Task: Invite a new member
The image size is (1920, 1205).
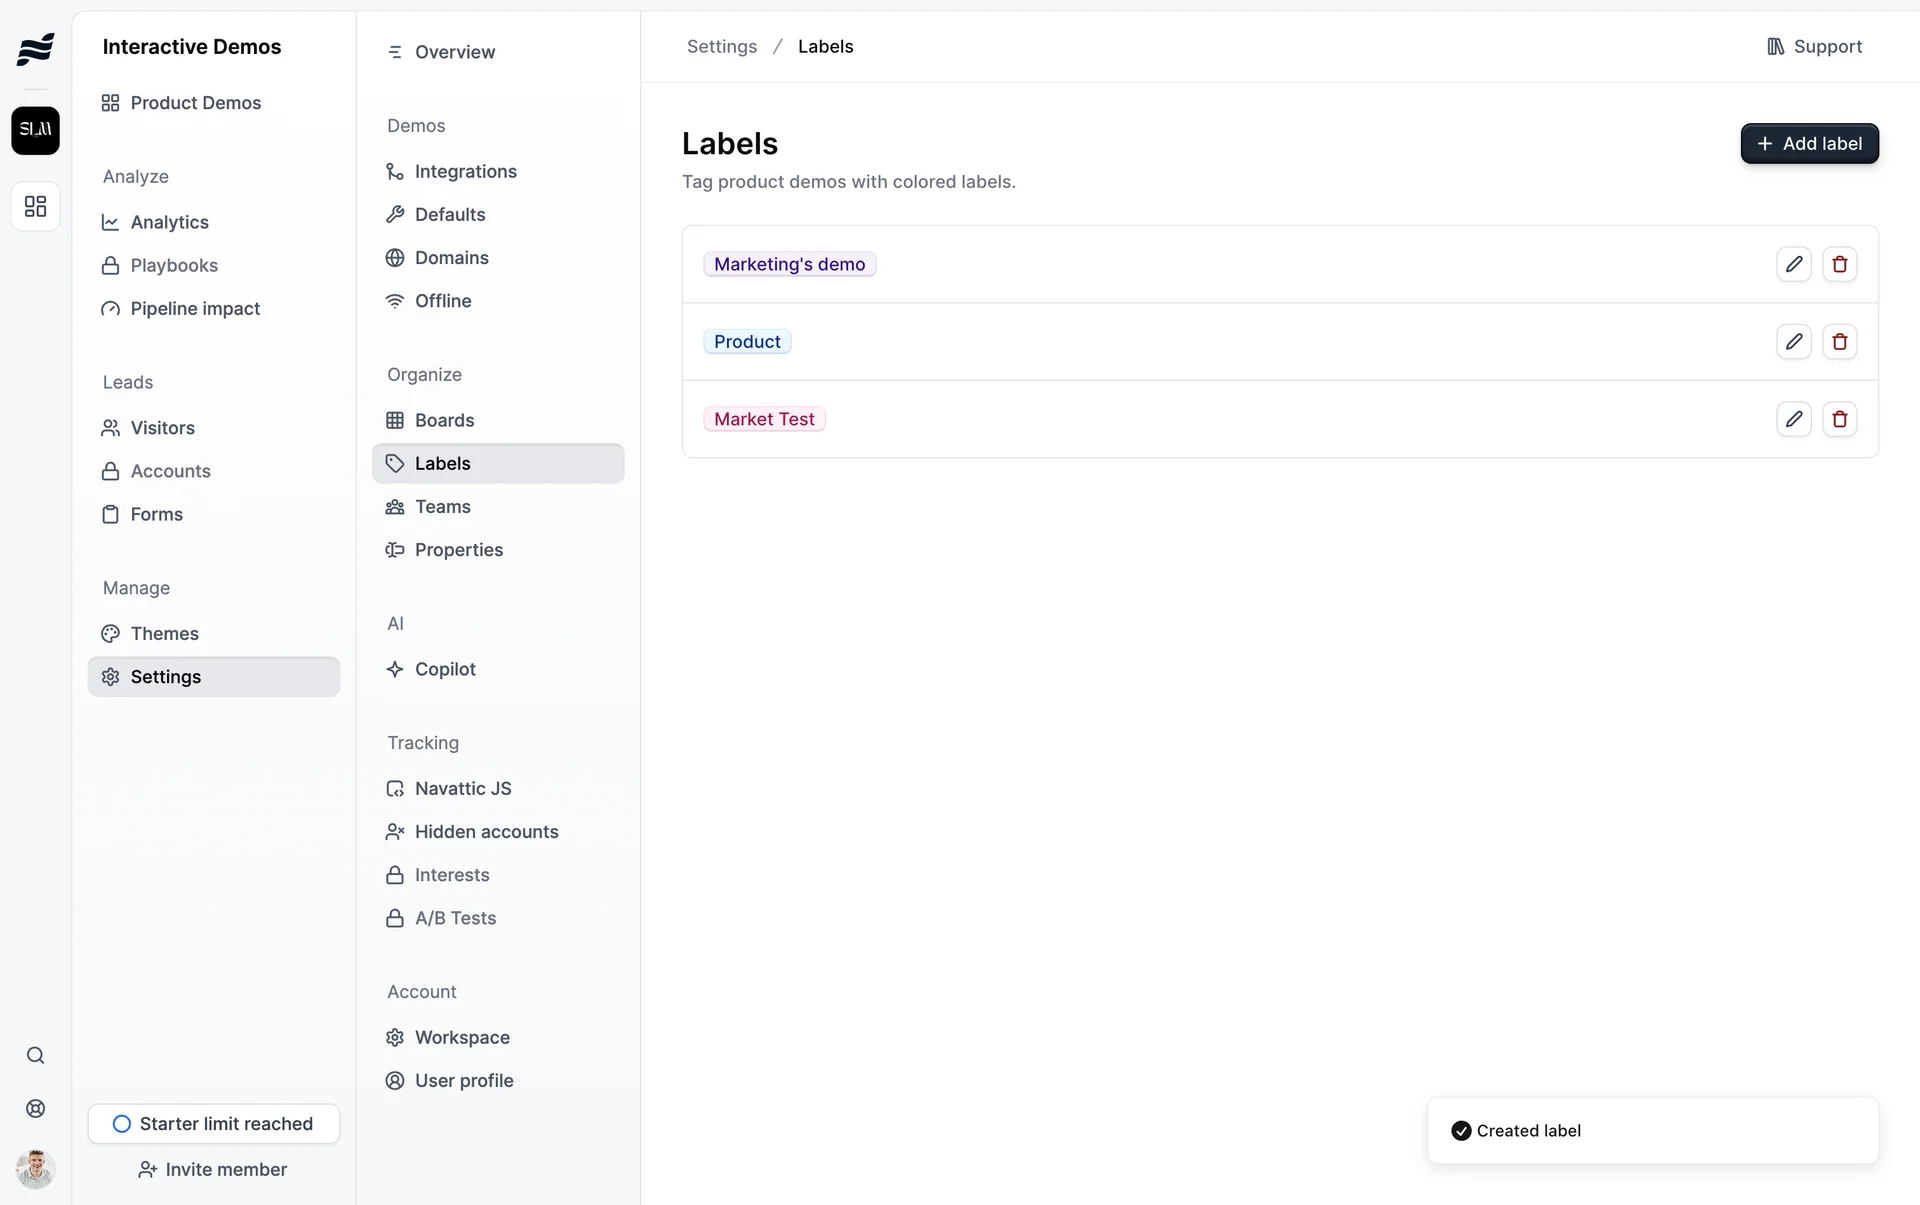Action: click(213, 1170)
